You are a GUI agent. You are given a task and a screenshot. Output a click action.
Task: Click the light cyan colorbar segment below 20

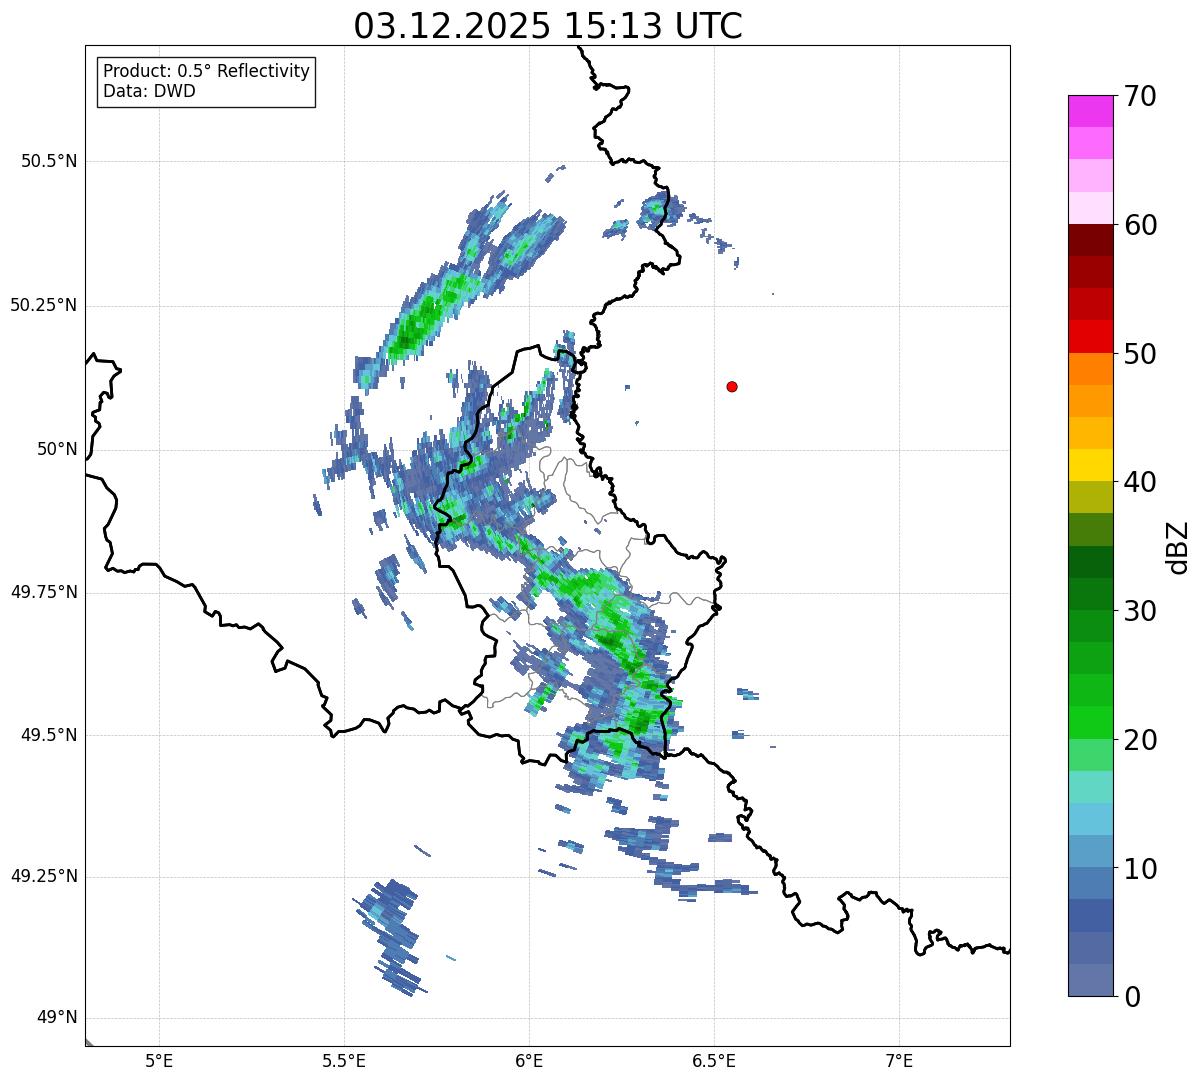1090,787
